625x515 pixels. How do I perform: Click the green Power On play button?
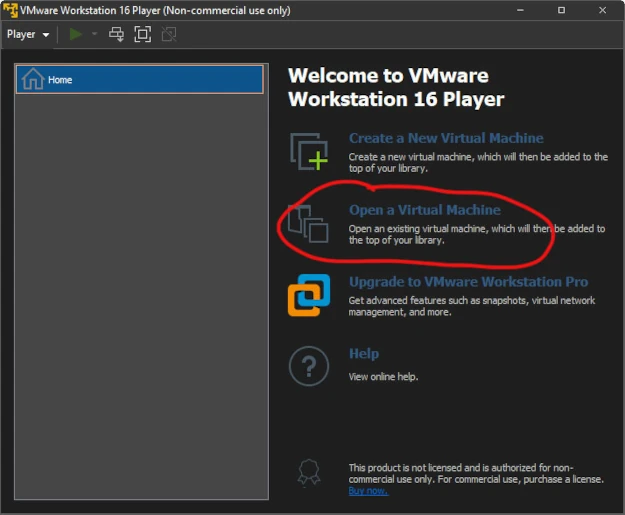(x=76, y=34)
